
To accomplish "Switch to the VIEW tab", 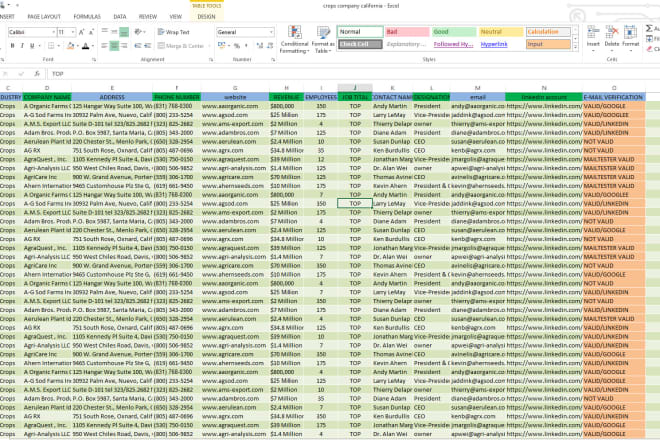I will click(176, 16).
